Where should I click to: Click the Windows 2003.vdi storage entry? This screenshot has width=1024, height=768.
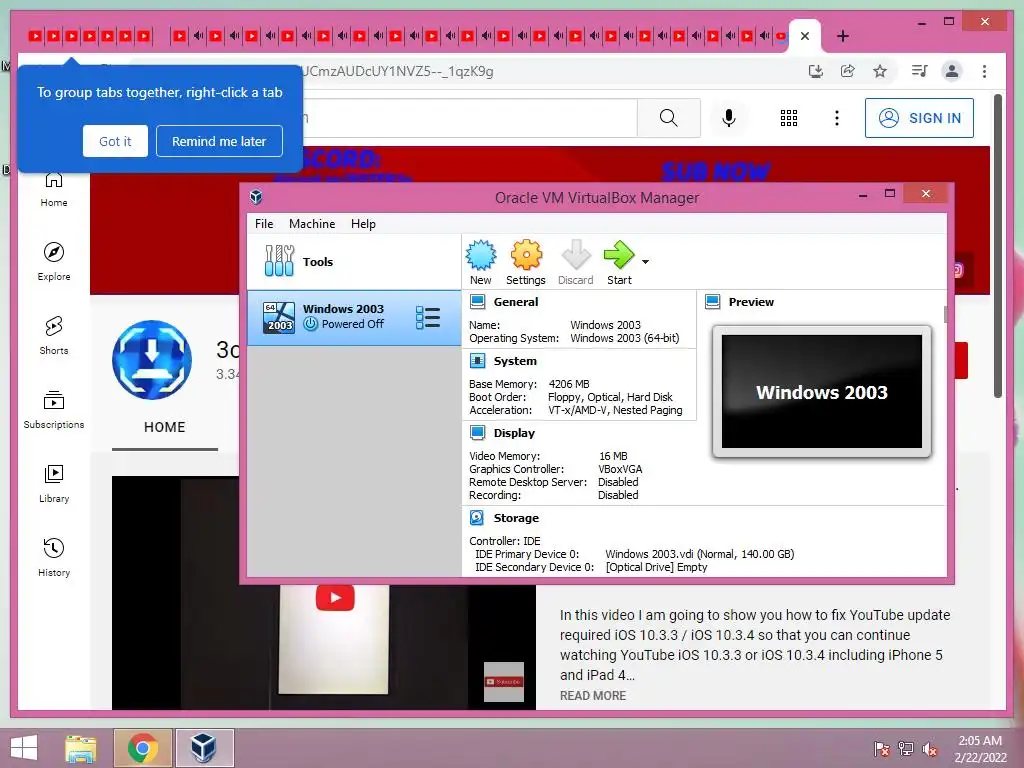(x=699, y=554)
